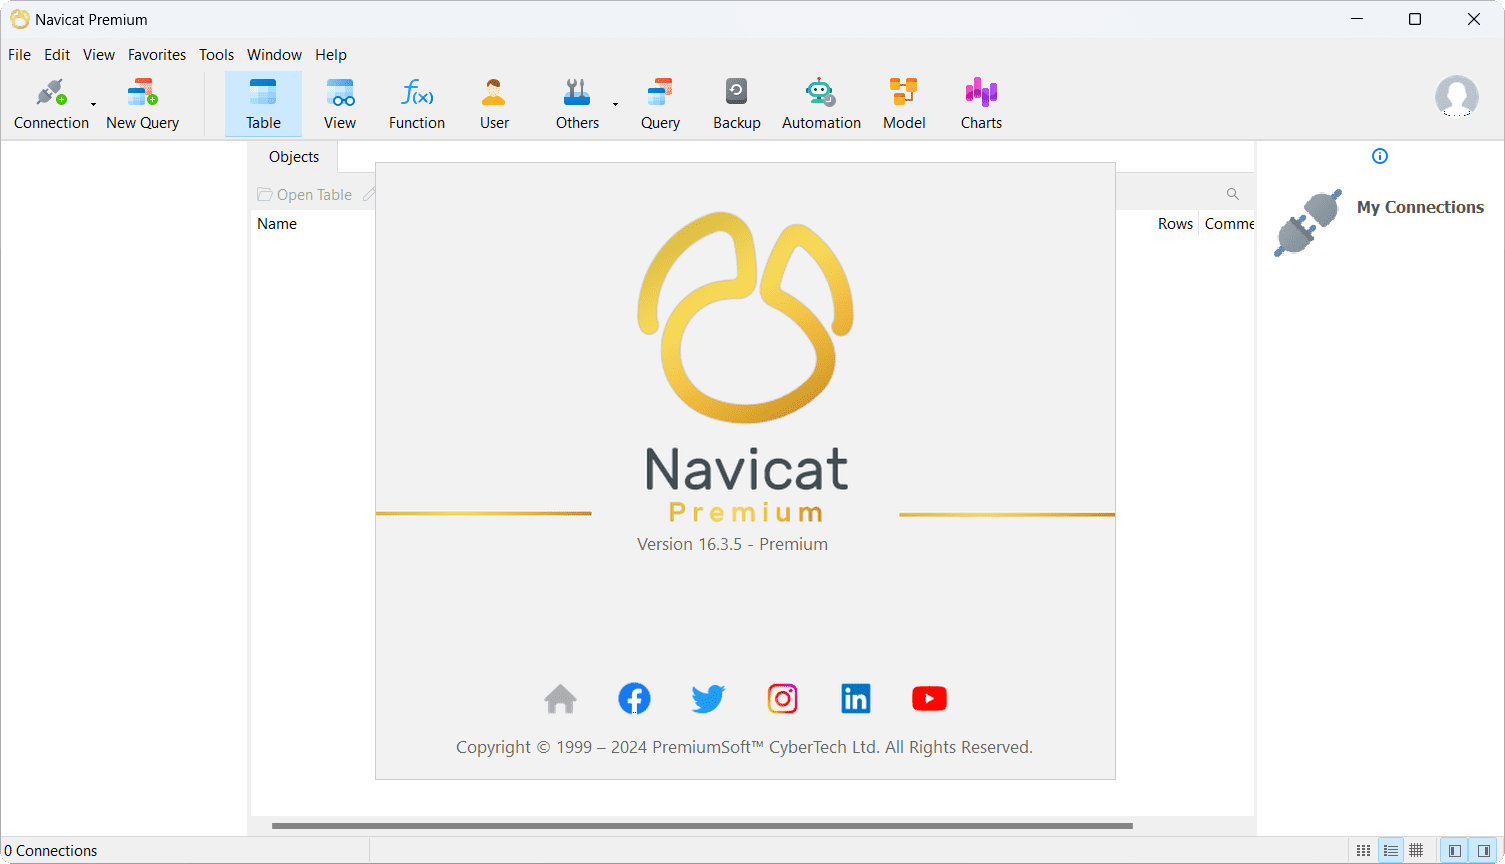This screenshot has width=1505, height=864.
Task: Click the user avatar profile icon
Action: [x=1457, y=97]
